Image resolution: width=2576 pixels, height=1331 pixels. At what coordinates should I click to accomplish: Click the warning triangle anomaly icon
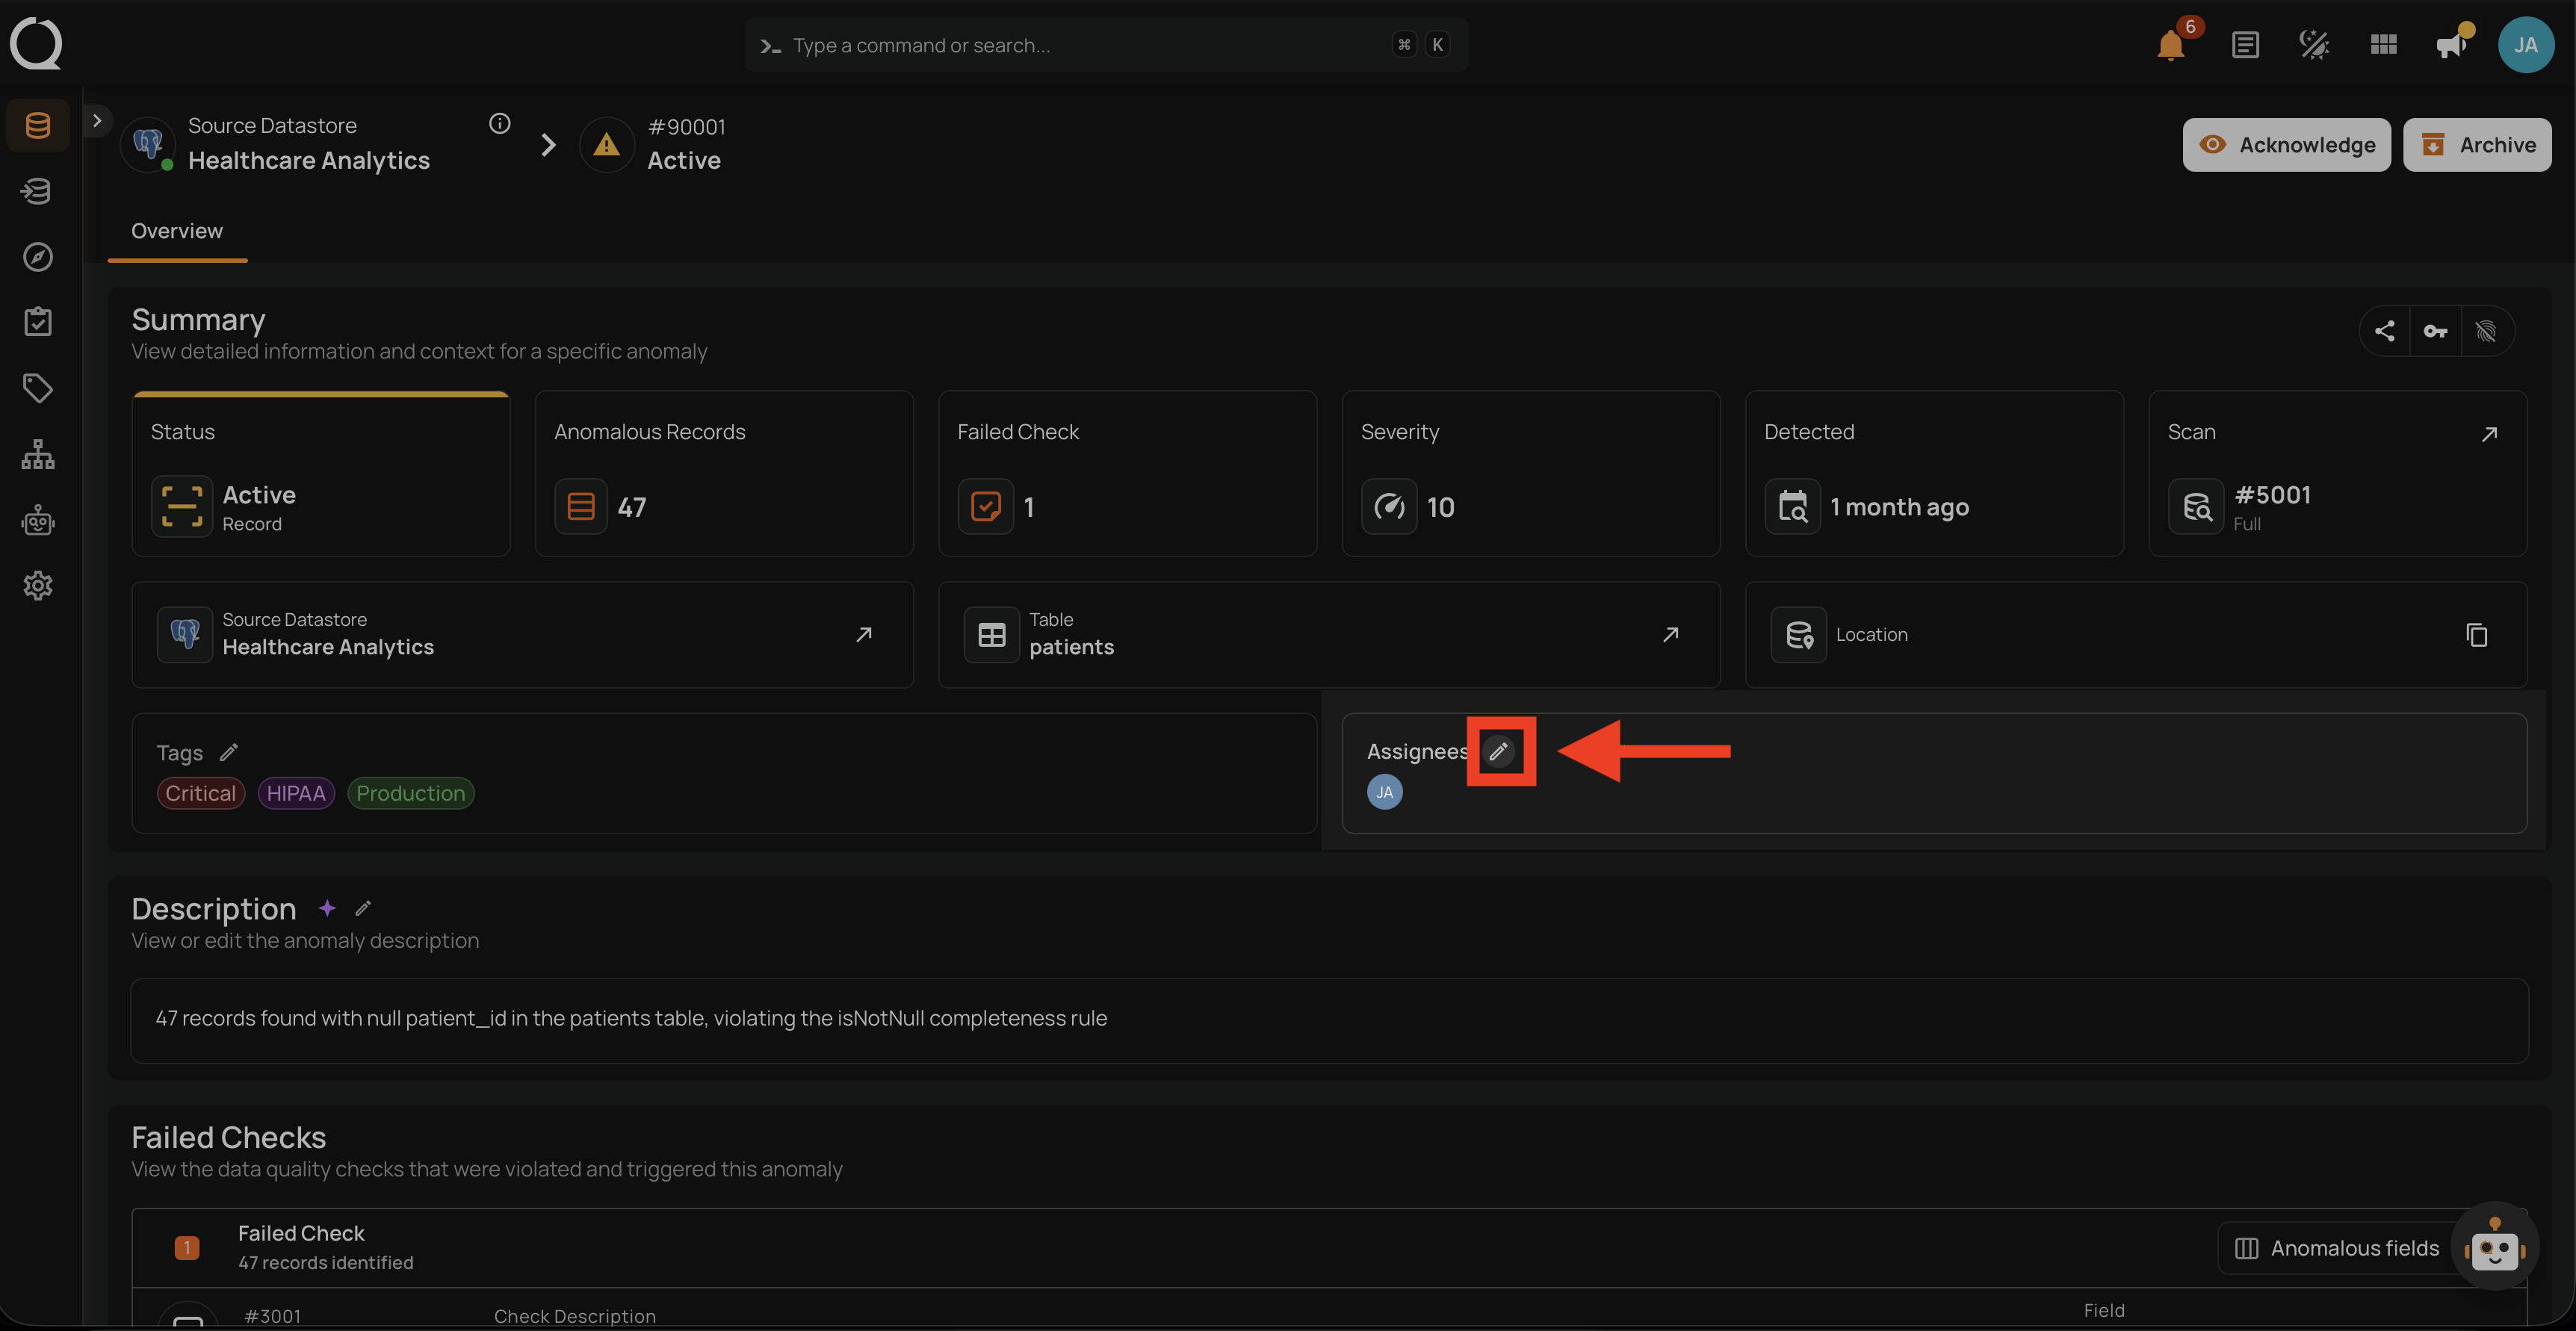pyautogui.click(x=606, y=145)
